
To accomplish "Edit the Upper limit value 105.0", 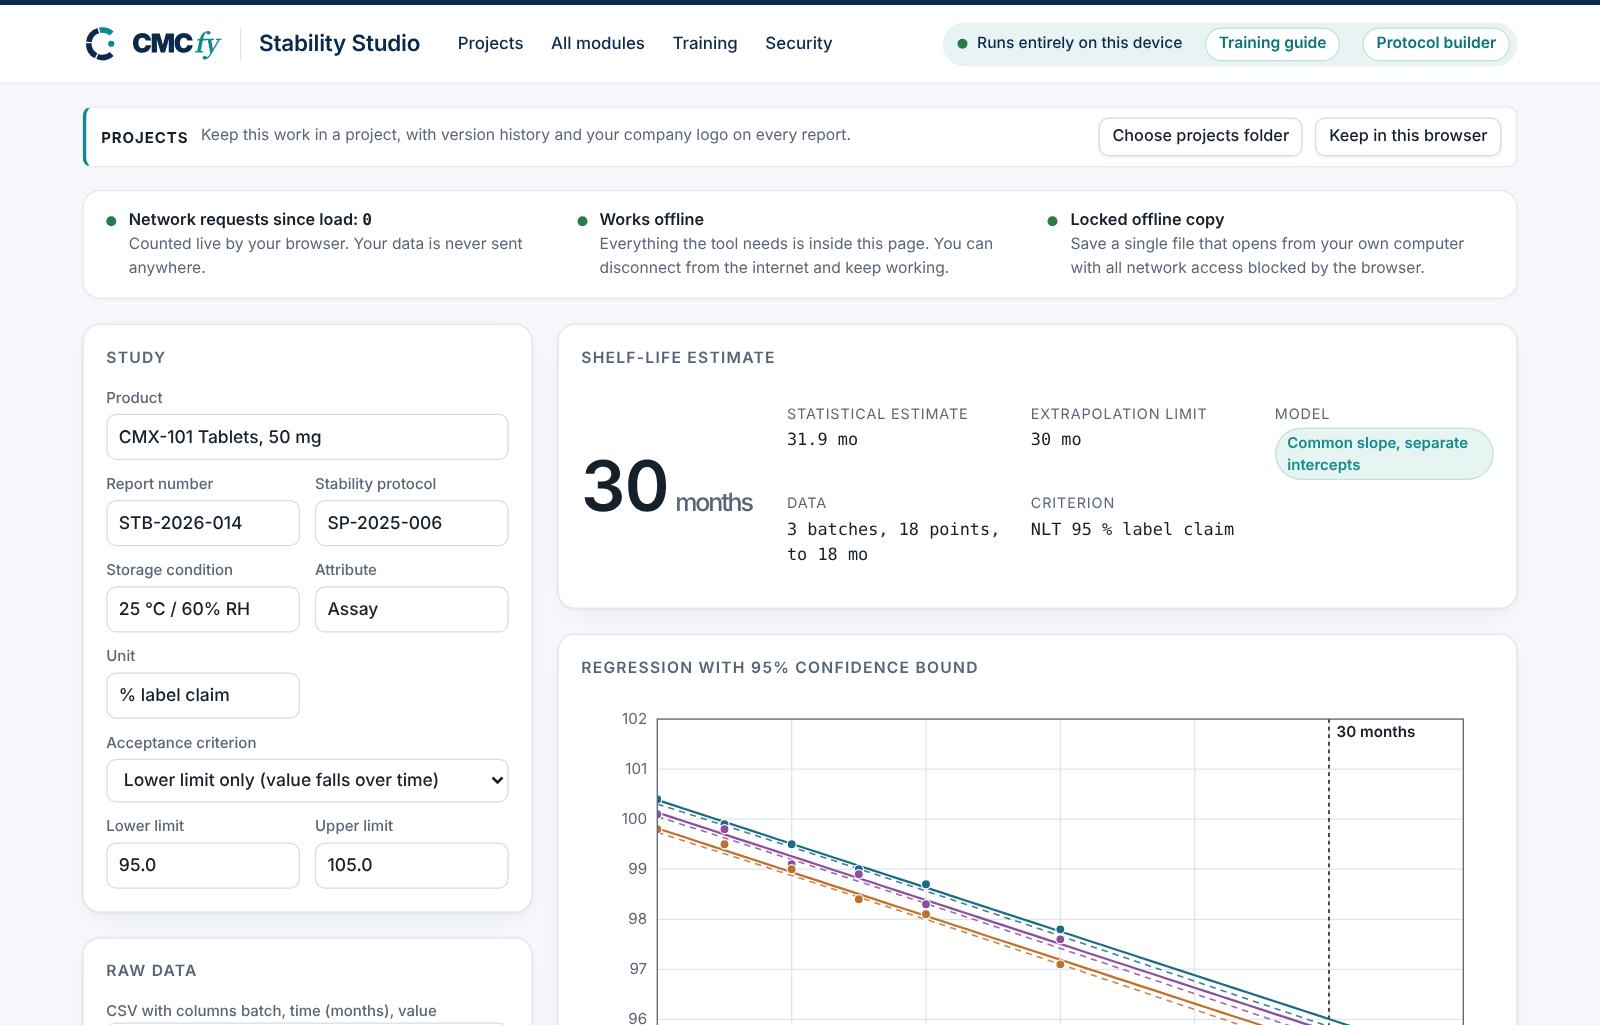I will click(x=411, y=865).
